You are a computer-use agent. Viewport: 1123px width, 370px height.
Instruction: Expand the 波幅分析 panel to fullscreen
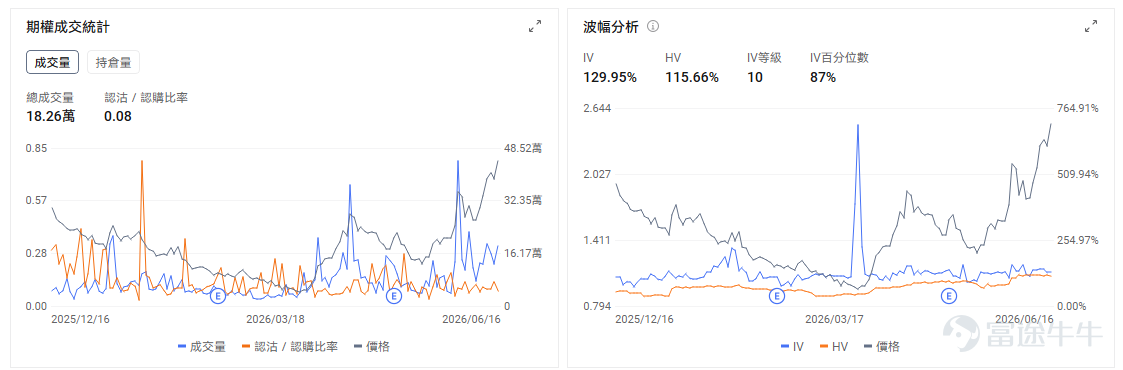[x=1091, y=27]
